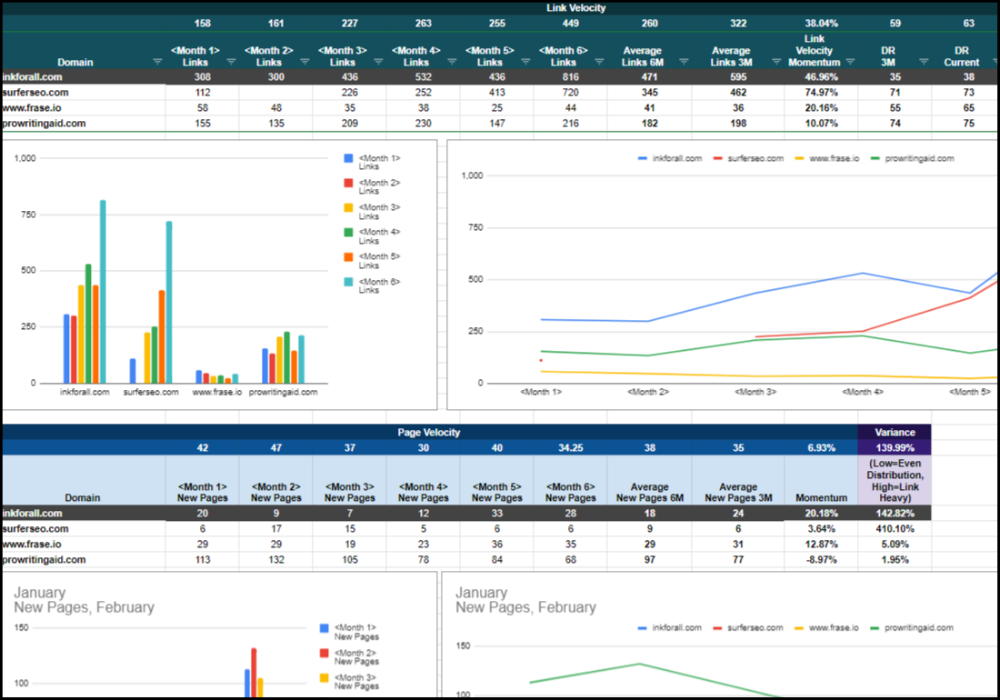Open filter icon for Month 4 Links column
Screen dimensions: 1000x700
tap(452, 62)
